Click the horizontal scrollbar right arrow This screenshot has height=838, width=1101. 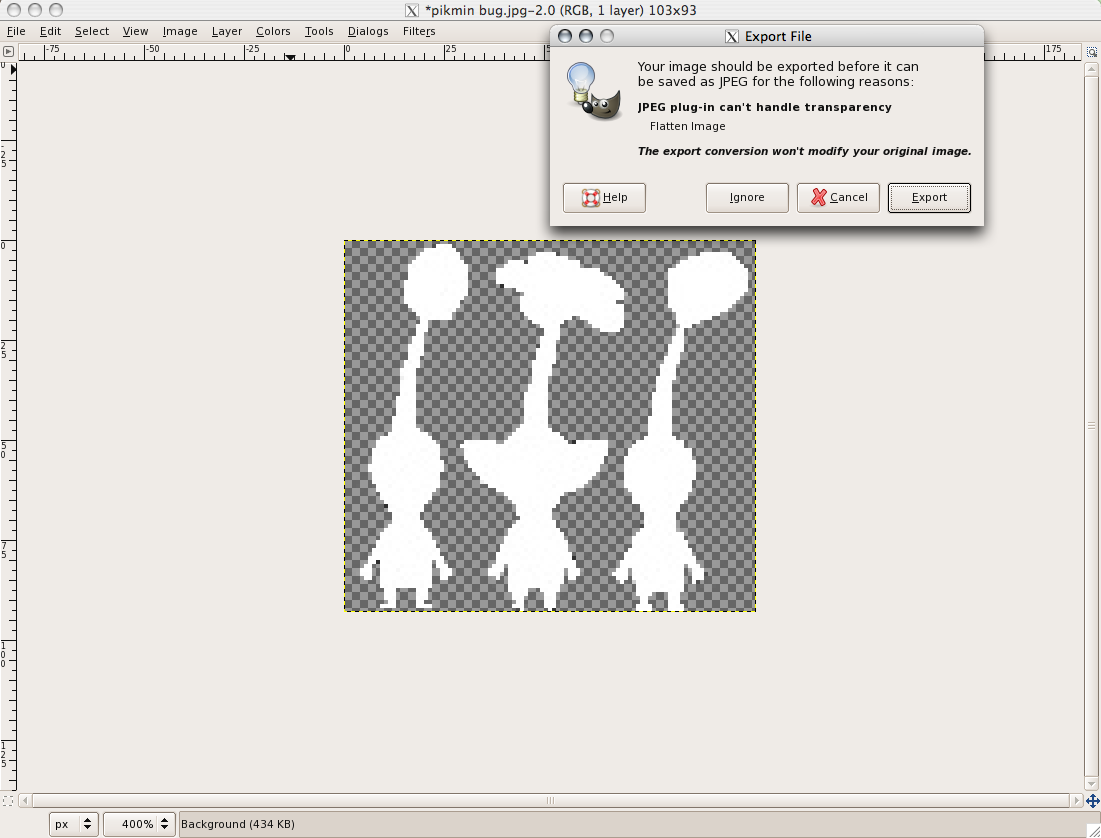pos(1076,801)
